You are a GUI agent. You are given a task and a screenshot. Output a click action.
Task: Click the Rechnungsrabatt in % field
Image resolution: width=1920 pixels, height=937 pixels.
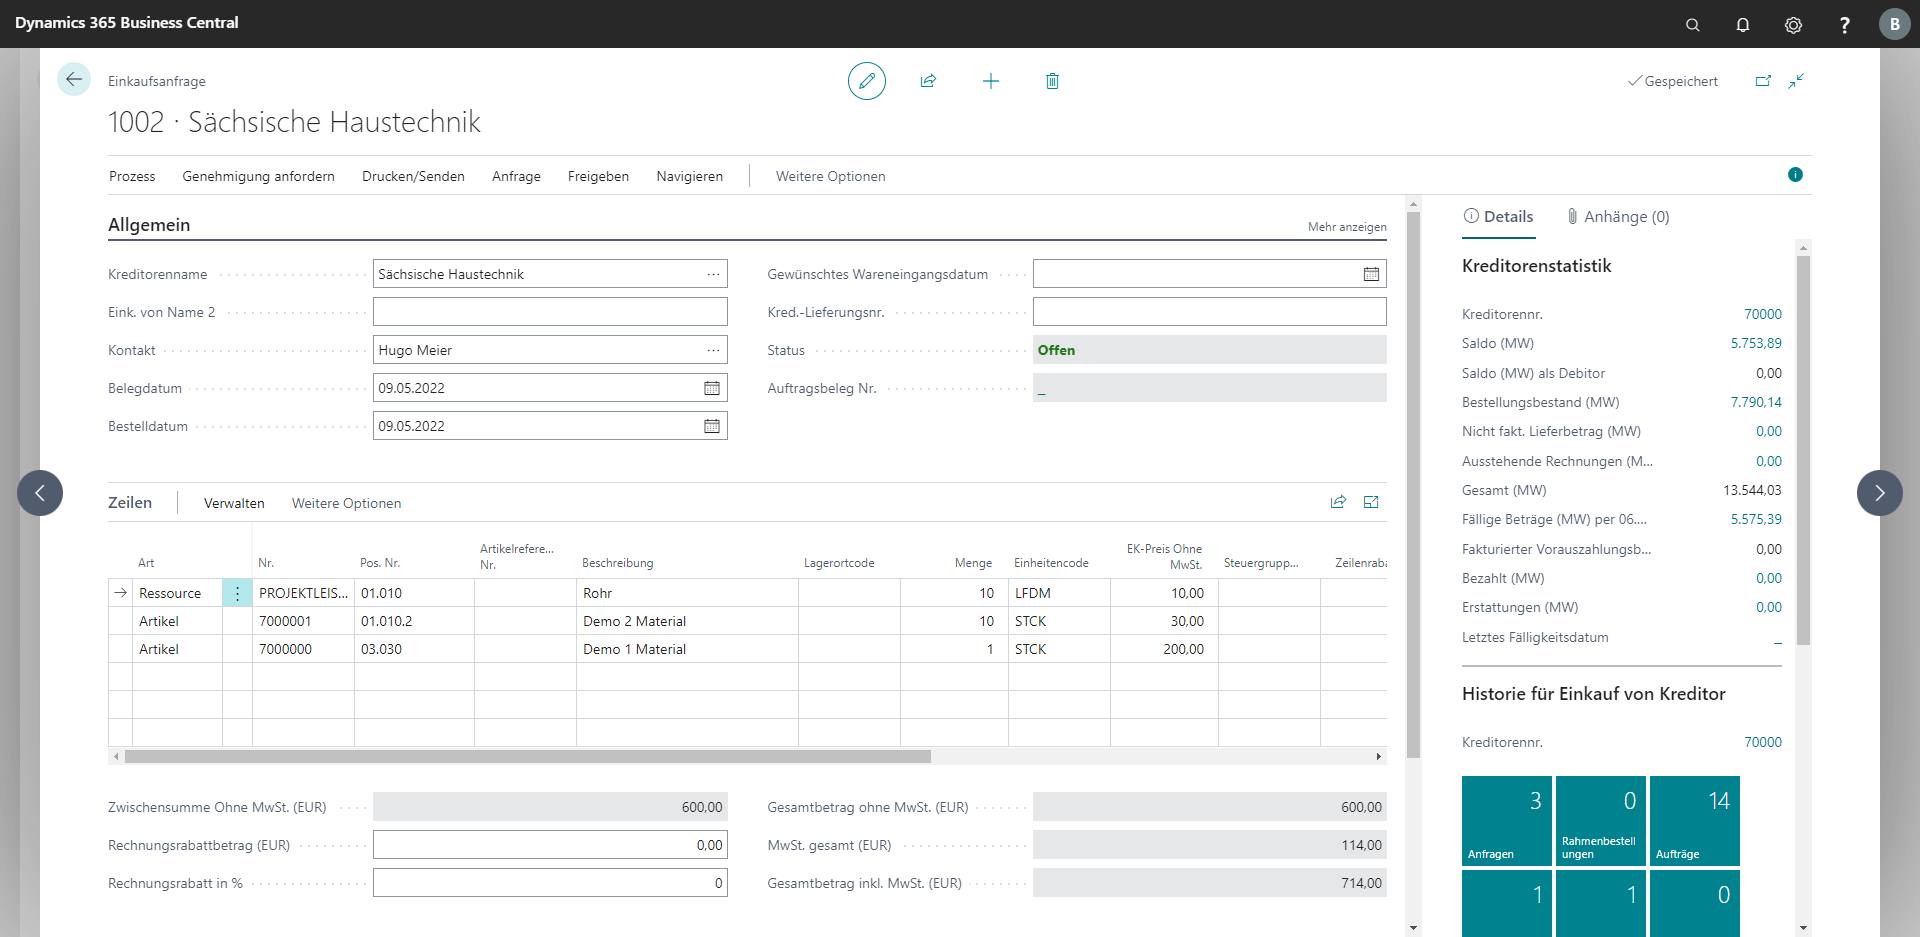point(550,883)
